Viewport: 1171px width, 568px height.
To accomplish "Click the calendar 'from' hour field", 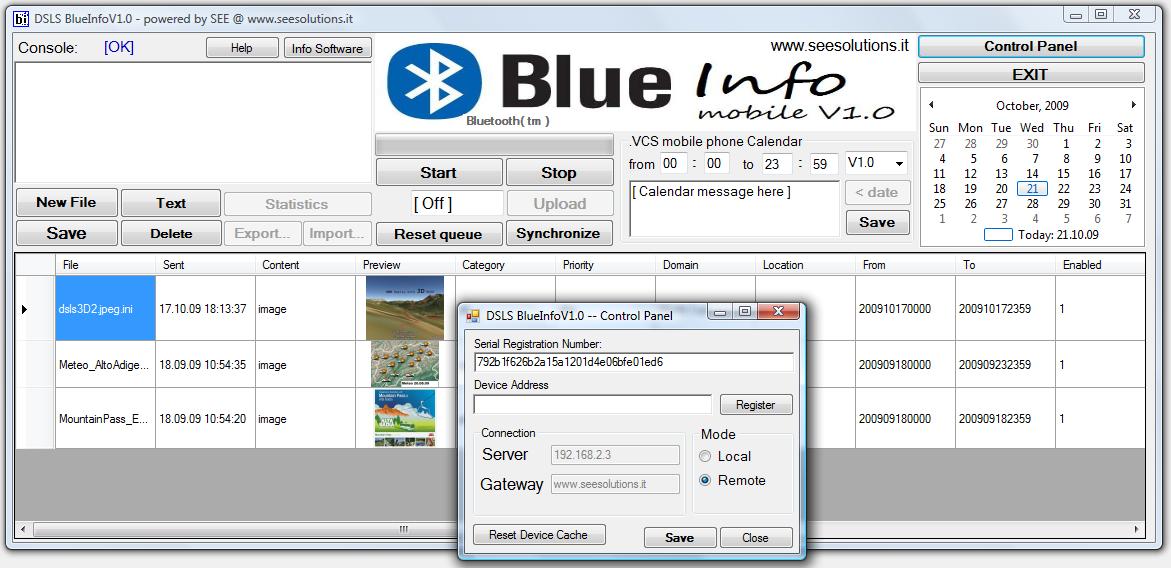I will coord(673,163).
